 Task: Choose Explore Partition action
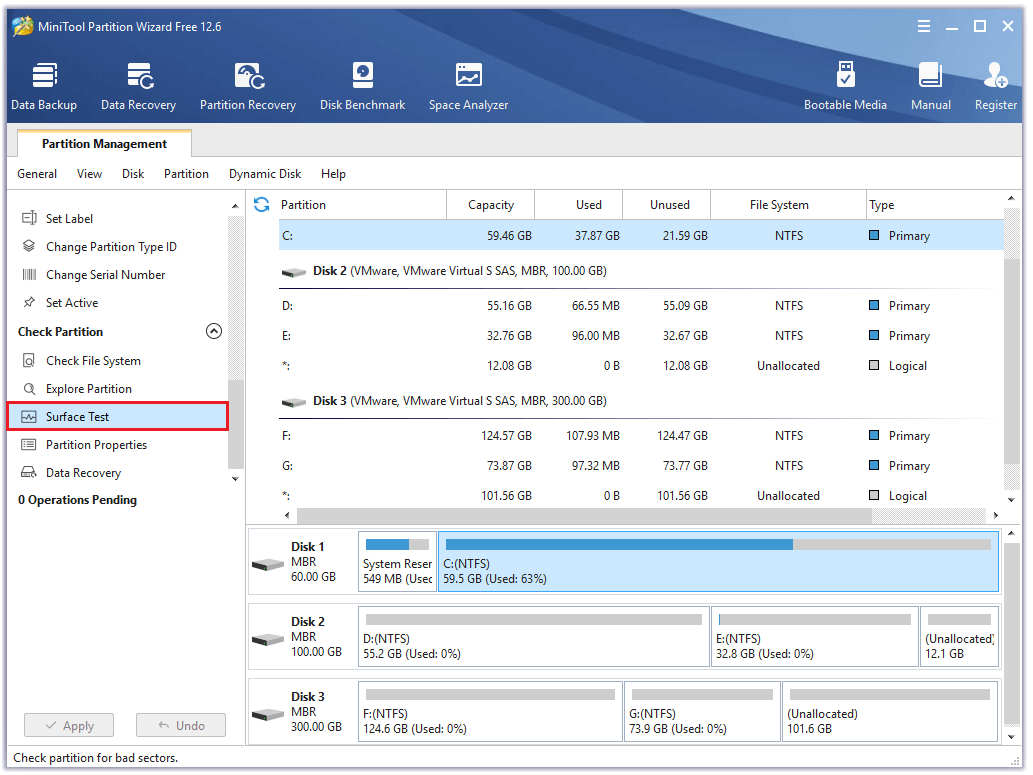pyautogui.click(x=88, y=389)
